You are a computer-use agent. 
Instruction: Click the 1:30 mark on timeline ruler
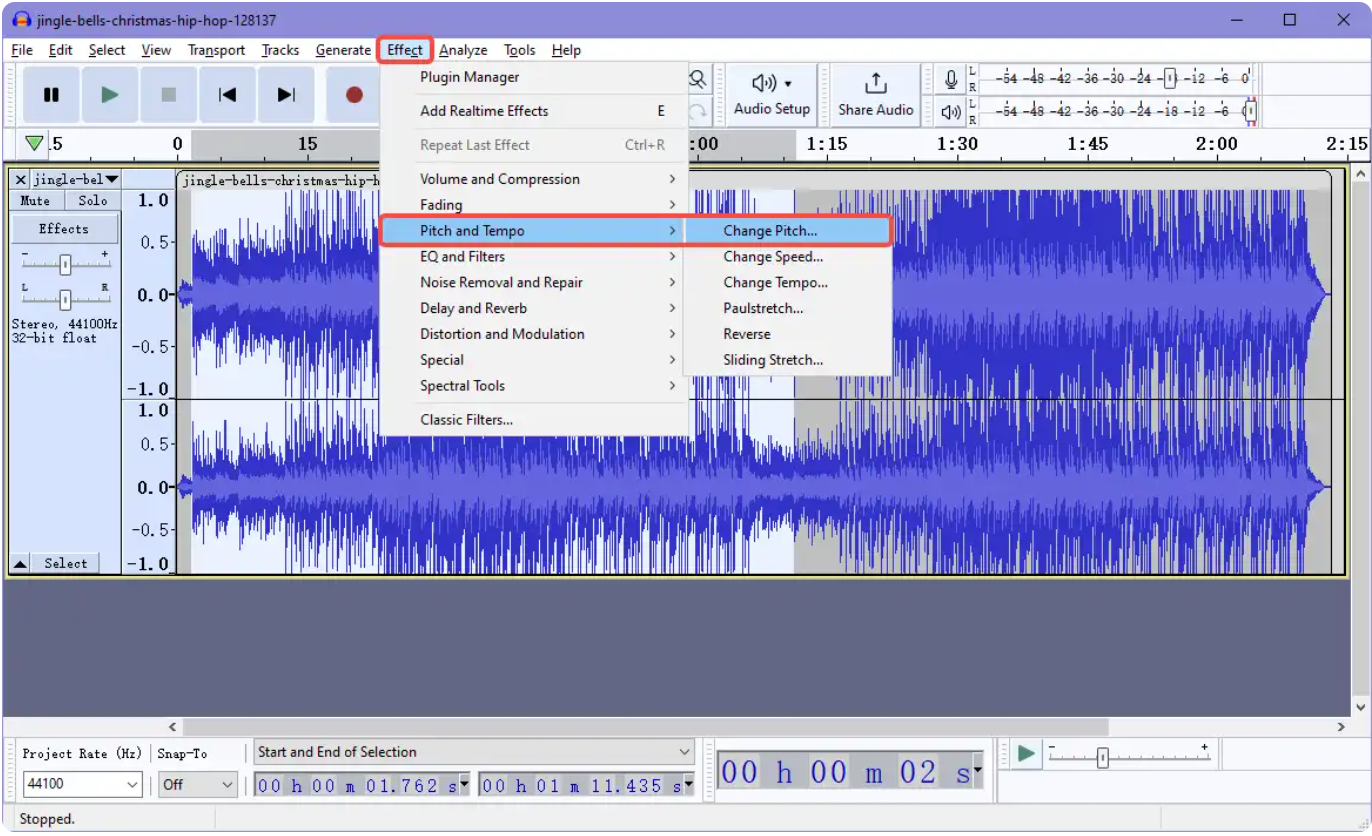[x=956, y=144]
